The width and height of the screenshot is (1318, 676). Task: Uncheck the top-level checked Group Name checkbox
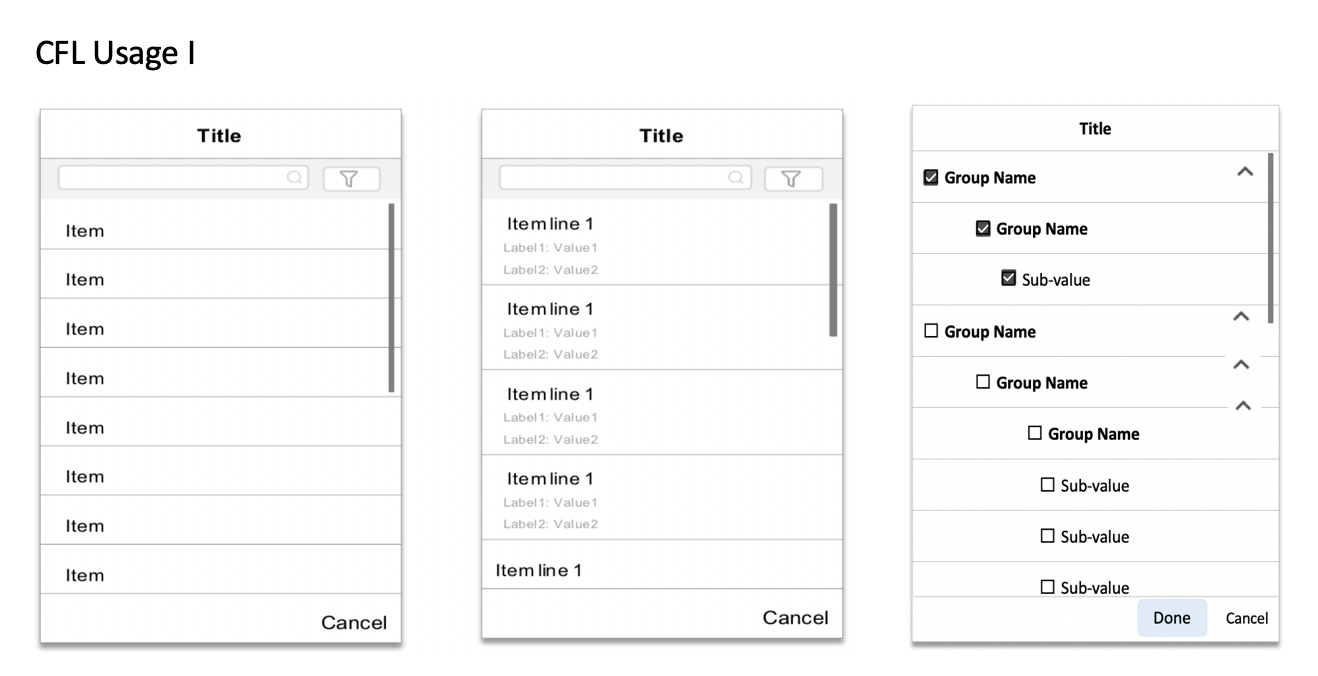(931, 178)
